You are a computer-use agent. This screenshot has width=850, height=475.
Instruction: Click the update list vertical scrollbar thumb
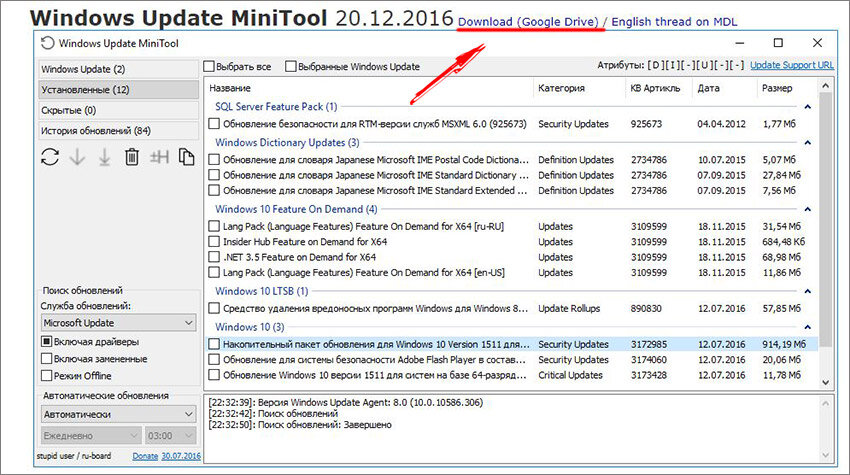point(825,219)
